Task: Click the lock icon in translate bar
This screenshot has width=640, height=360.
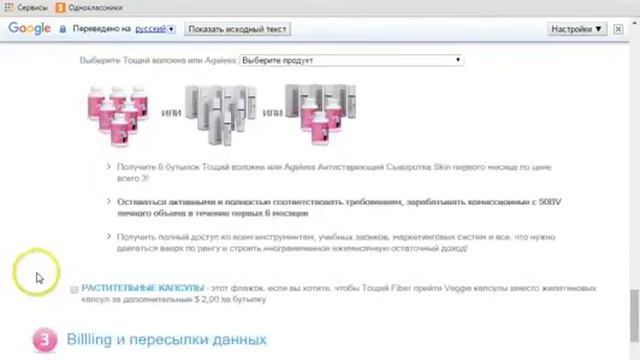Action: [x=62, y=29]
